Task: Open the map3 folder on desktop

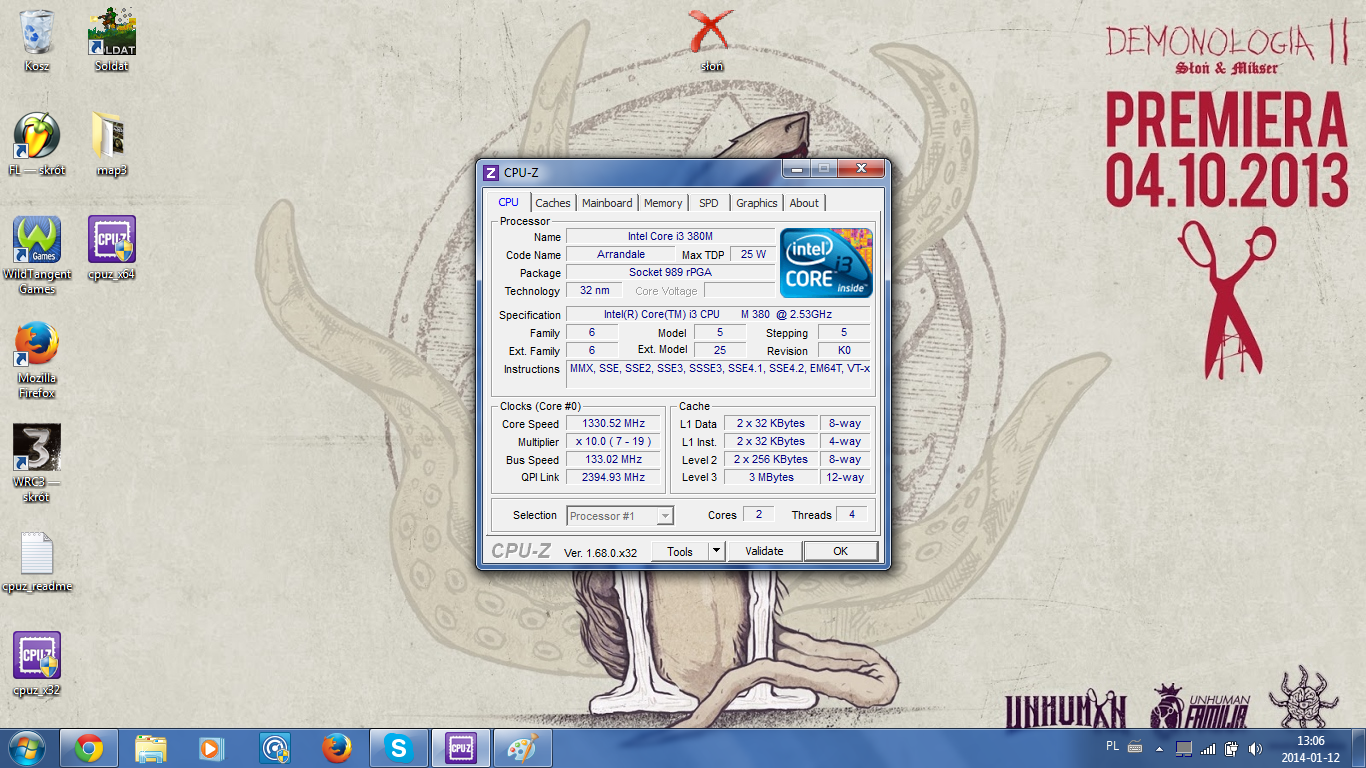Action: (x=110, y=137)
